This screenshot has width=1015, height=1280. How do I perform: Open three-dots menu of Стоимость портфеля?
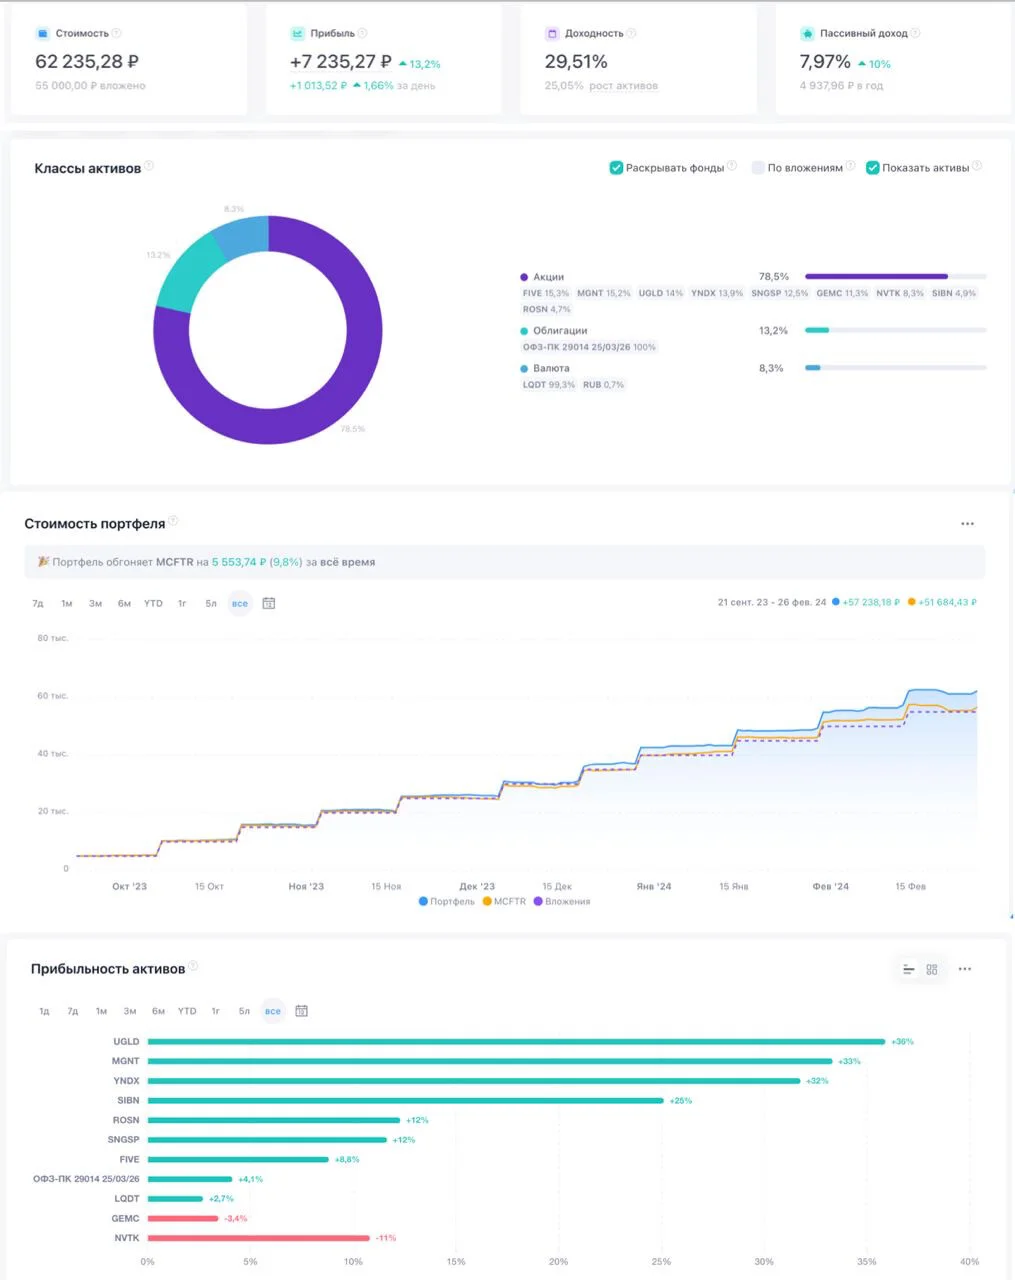967,524
